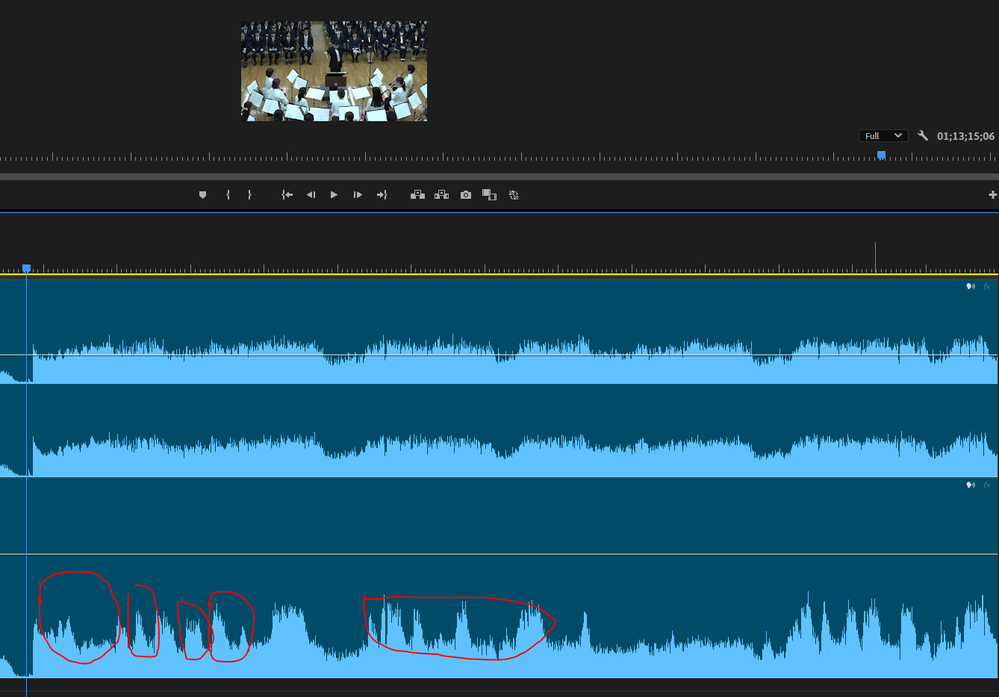Click the monitor zoom scroll bar
Image resolution: width=999 pixels, height=697 pixels.
tap(500, 176)
